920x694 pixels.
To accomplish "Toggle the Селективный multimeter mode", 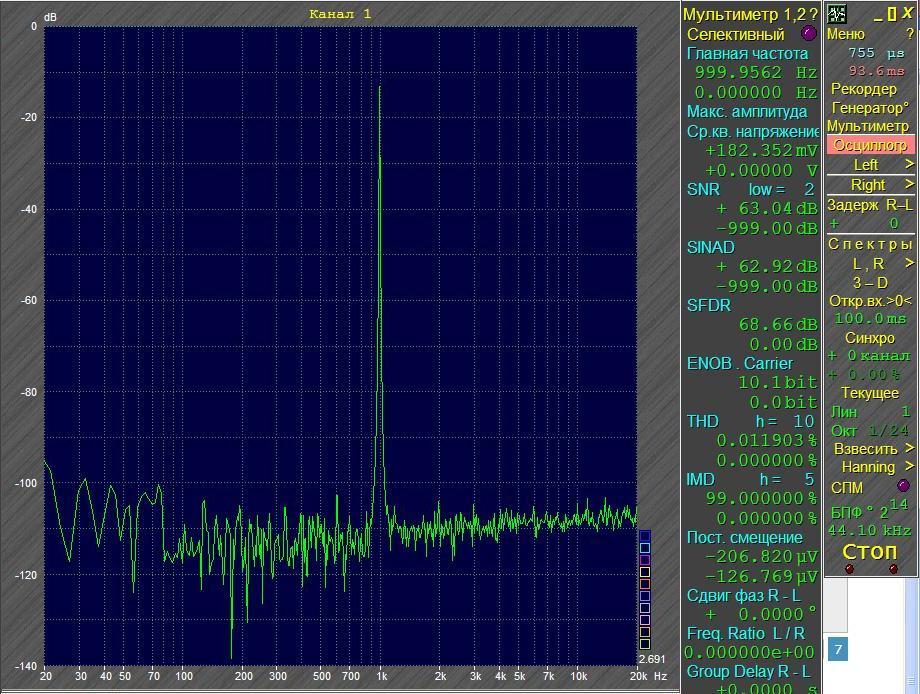I will pos(736,35).
